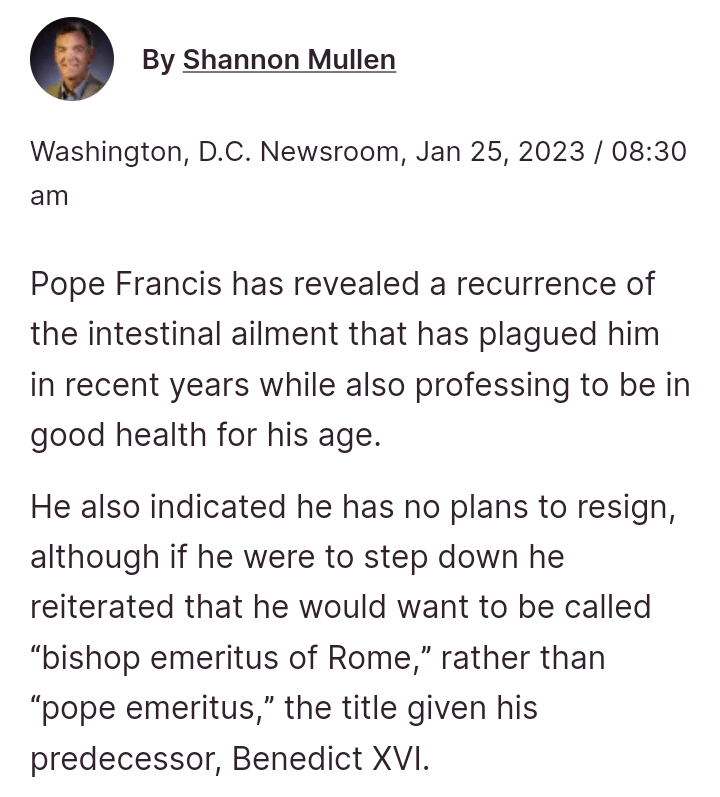720x797 pixels.
Task: Click the "Washington, D.C. Newsroom" dateline text
Action: click(217, 152)
